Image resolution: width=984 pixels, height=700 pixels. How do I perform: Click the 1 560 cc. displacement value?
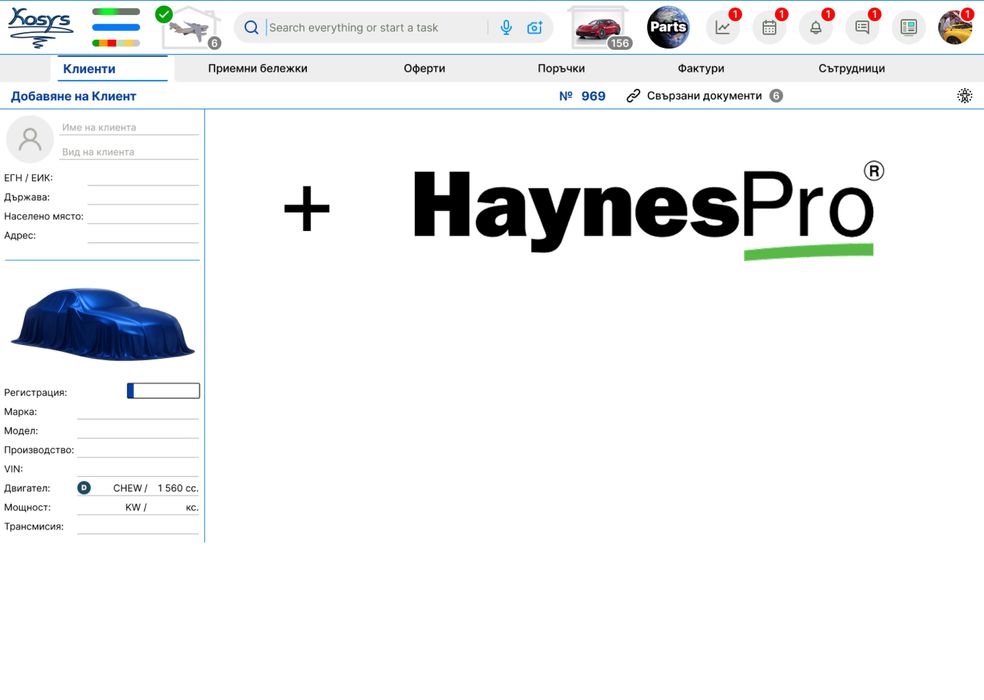tap(178, 488)
